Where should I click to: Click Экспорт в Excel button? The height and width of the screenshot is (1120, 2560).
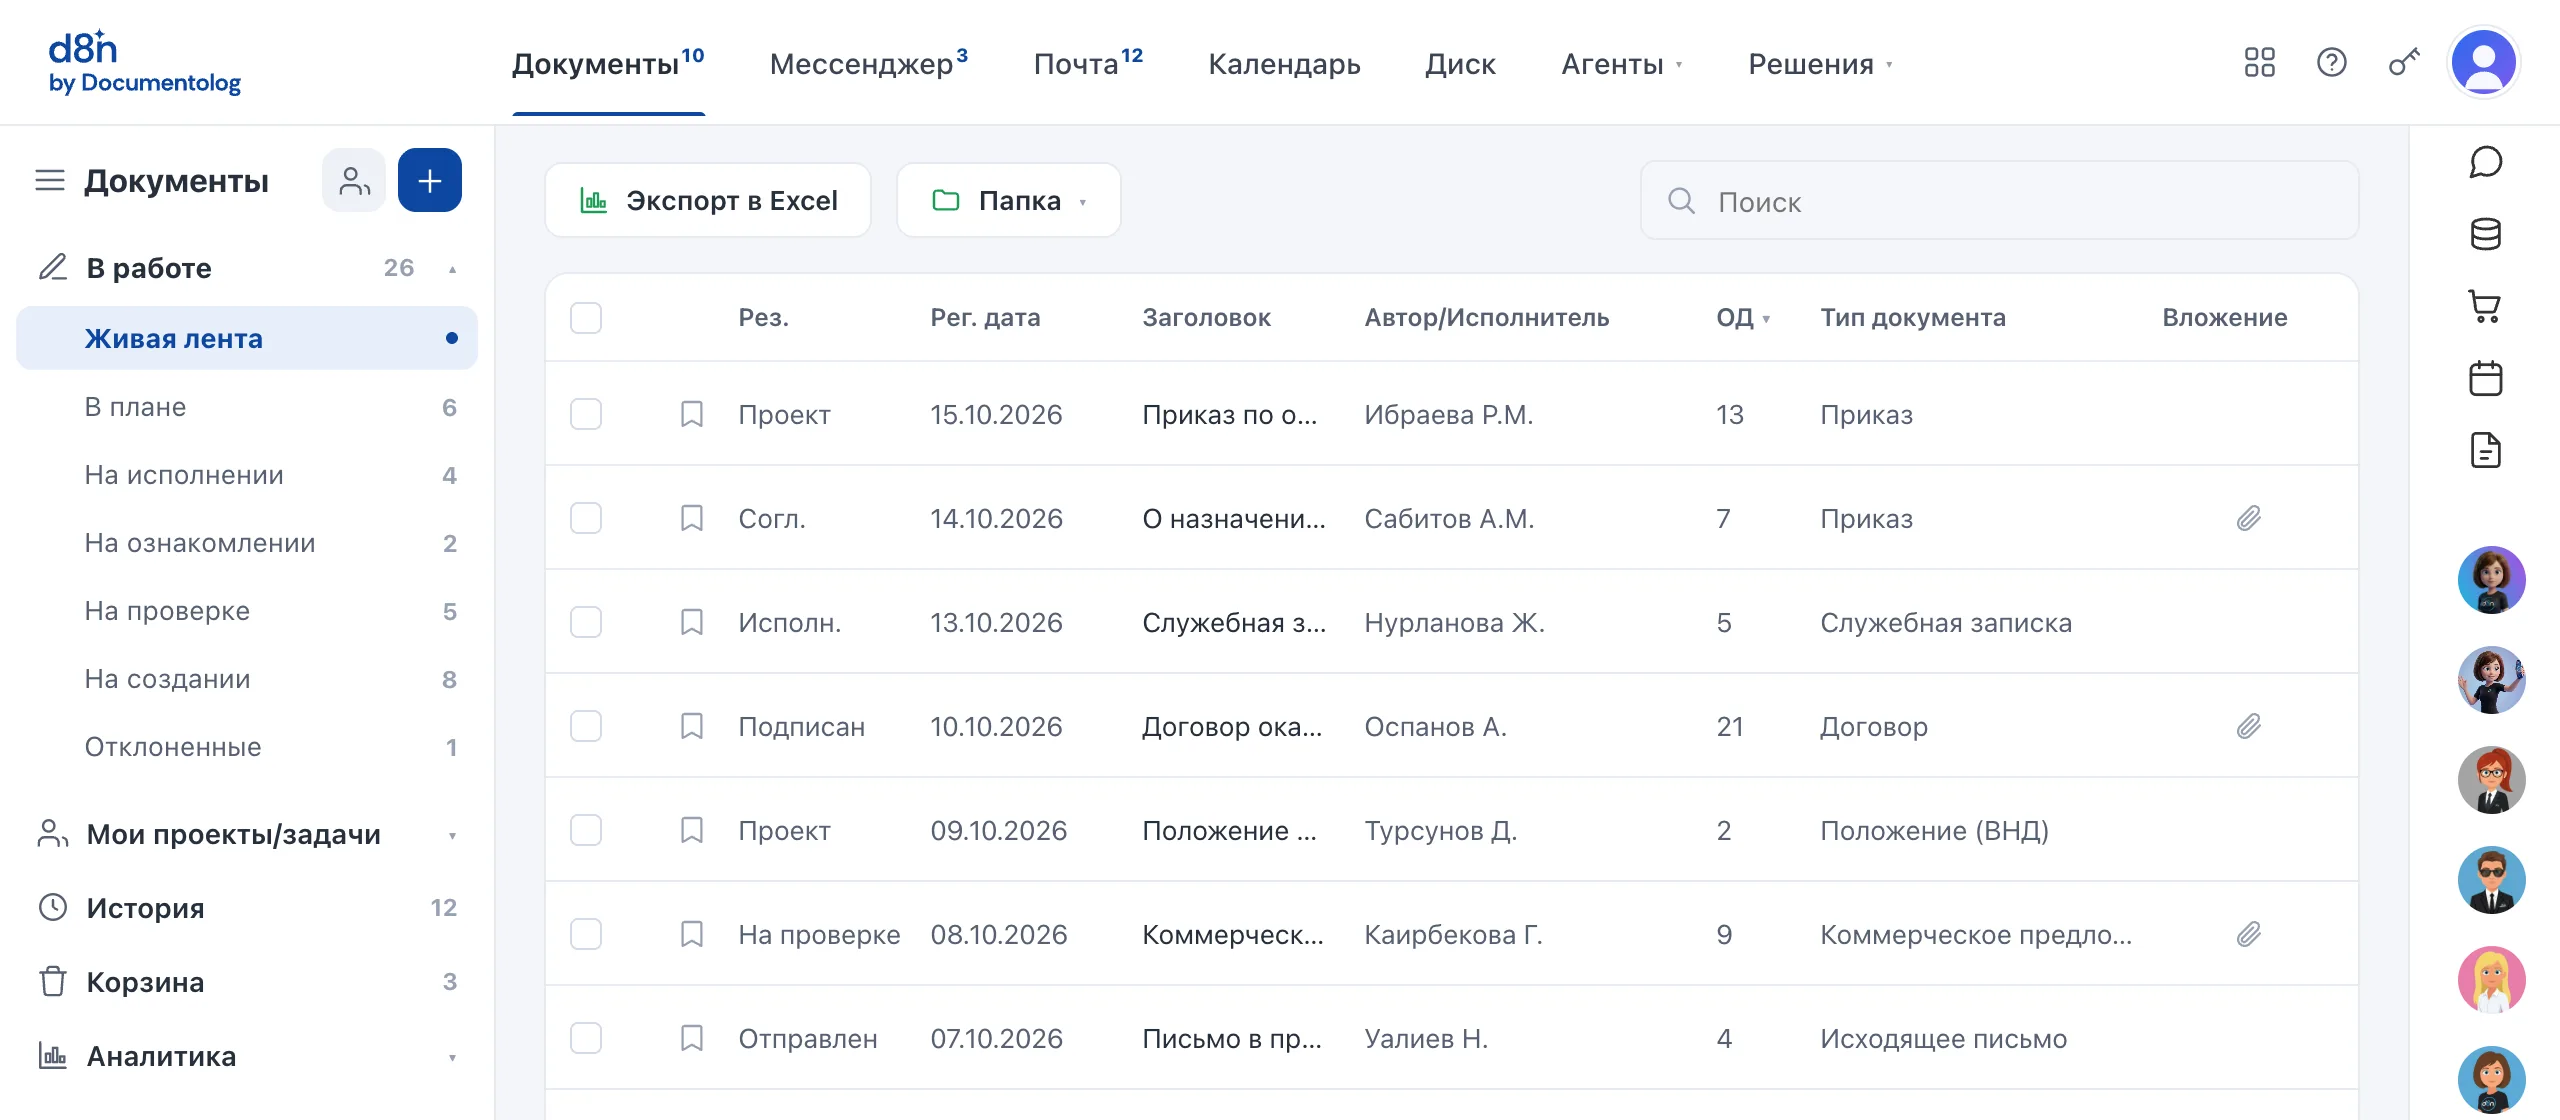click(708, 201)
